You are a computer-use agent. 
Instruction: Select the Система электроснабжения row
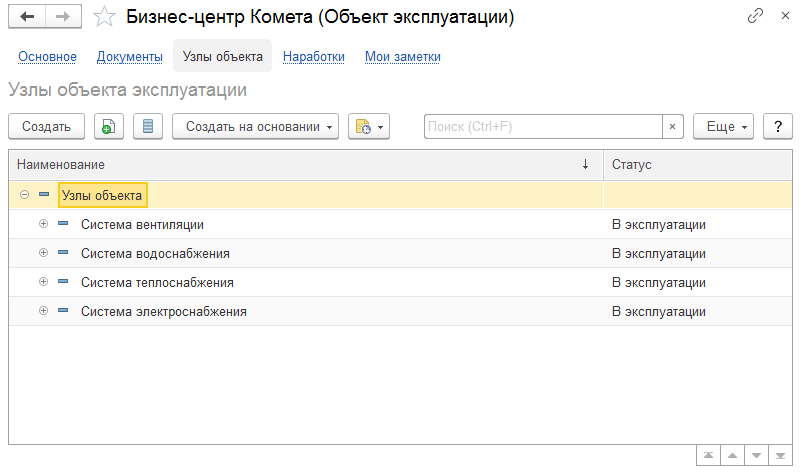400,311
